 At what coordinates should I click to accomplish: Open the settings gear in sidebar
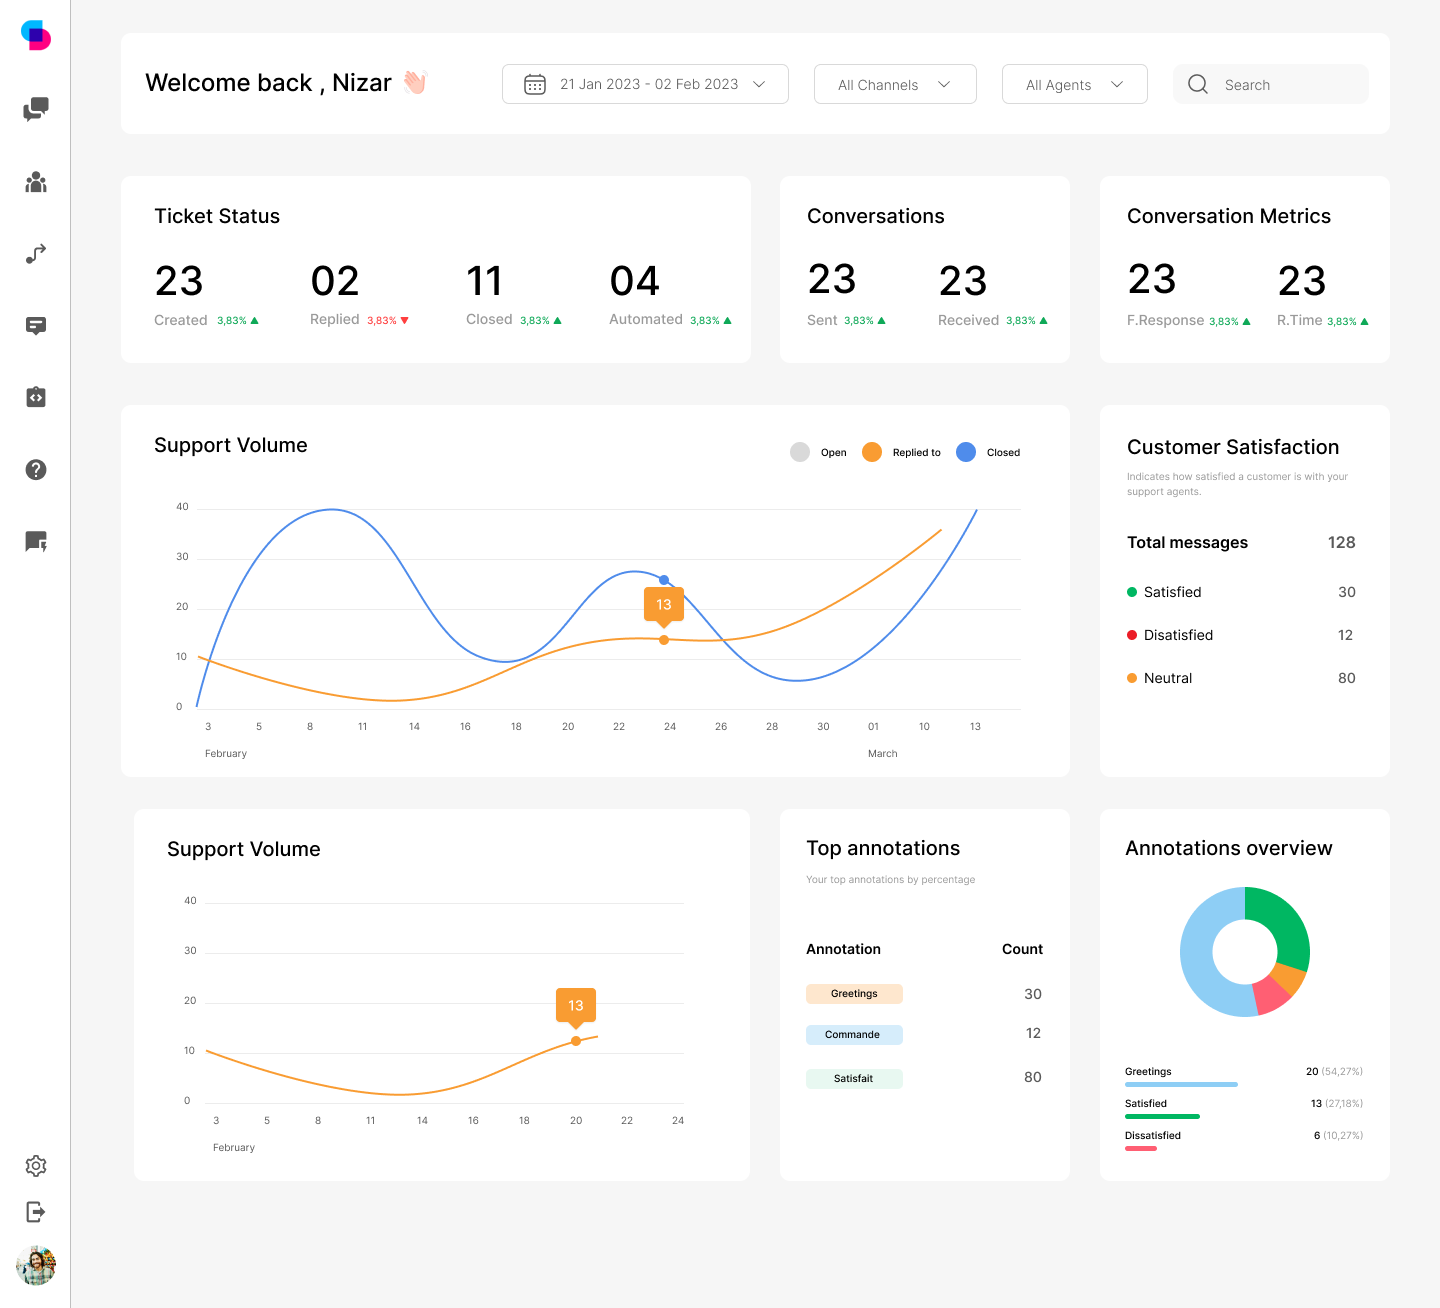point(36,1166)
